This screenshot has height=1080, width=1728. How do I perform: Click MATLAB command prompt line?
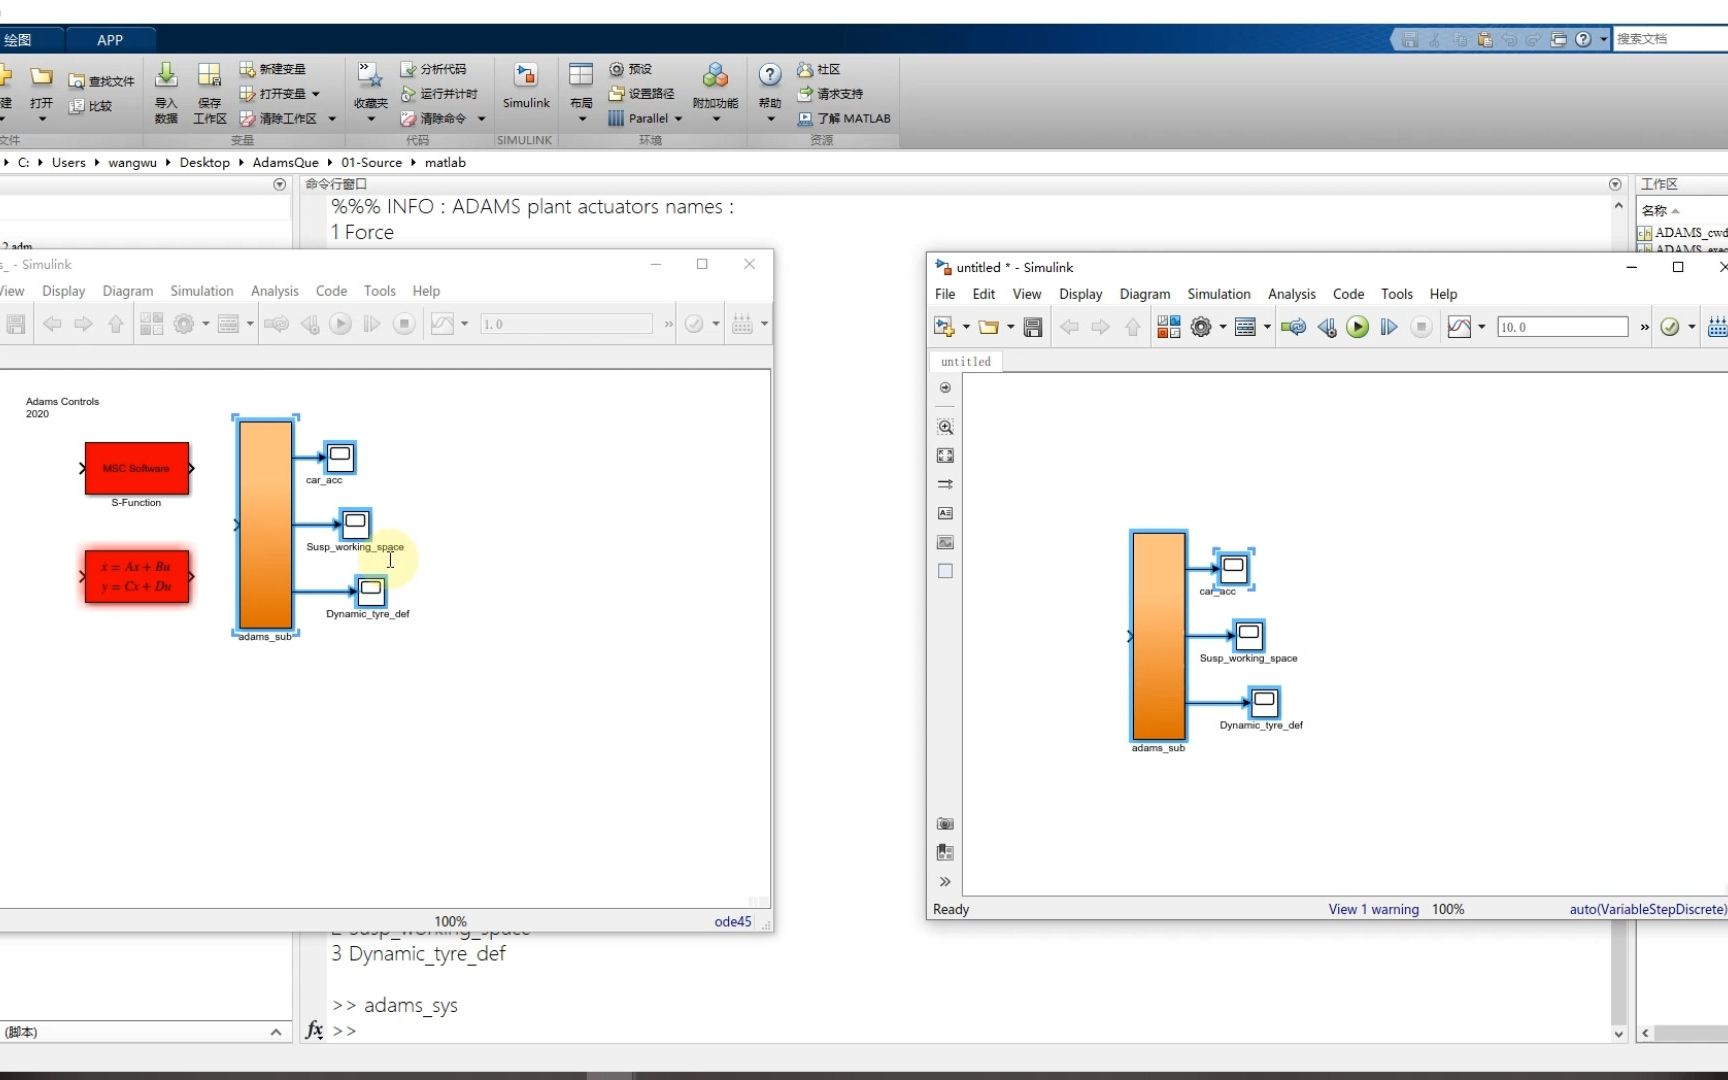[x=970, y=1030]
